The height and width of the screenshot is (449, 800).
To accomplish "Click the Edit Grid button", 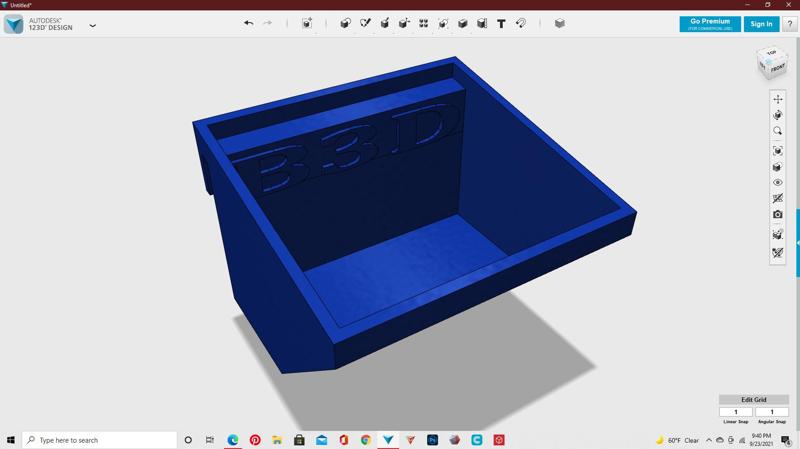I will [754, 400].
